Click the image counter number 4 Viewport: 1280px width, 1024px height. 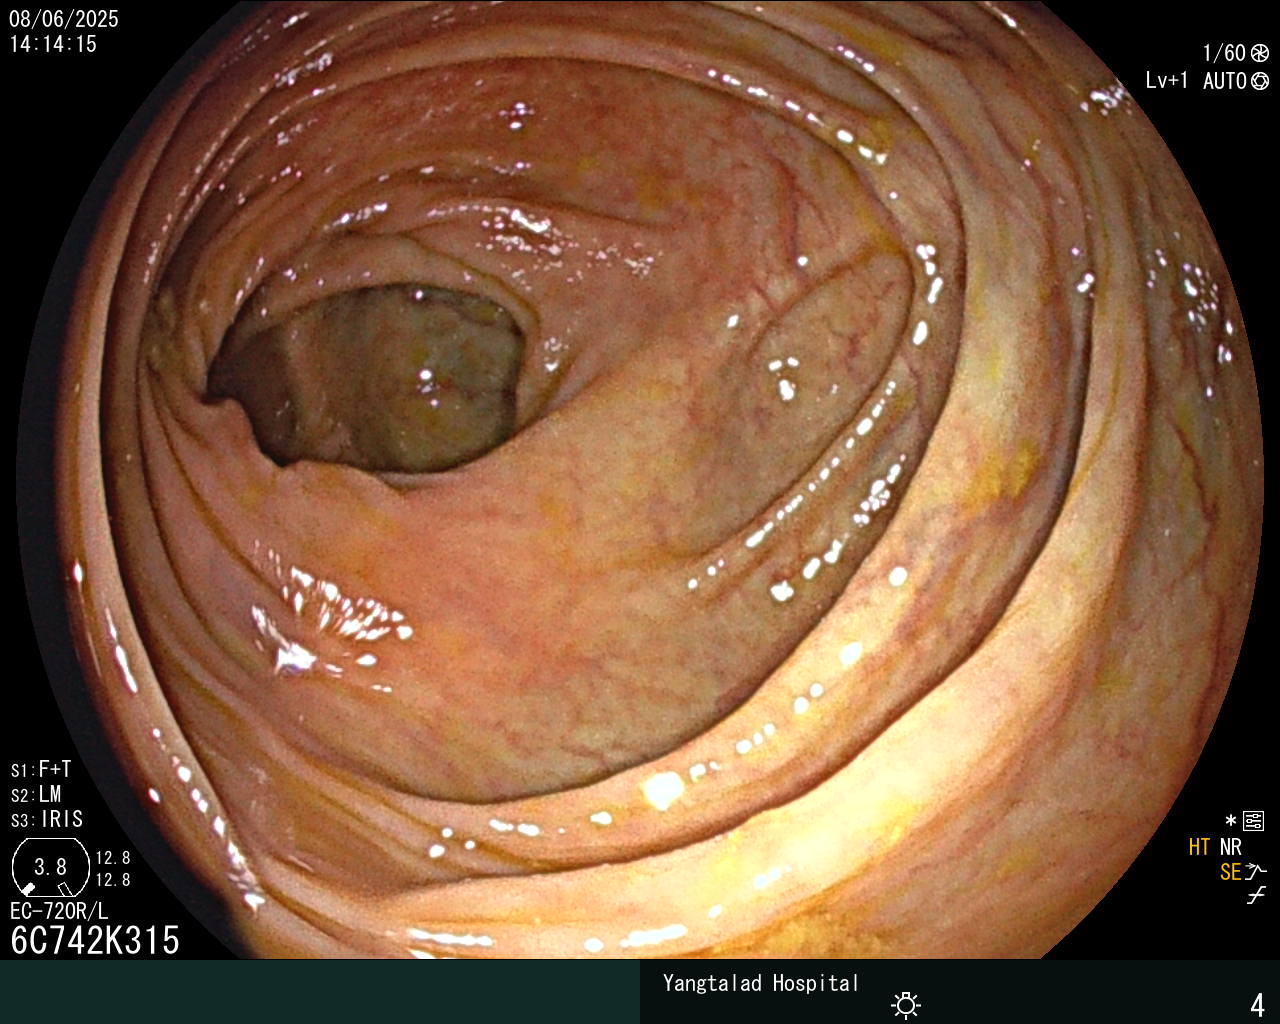coord(1258,1005)
